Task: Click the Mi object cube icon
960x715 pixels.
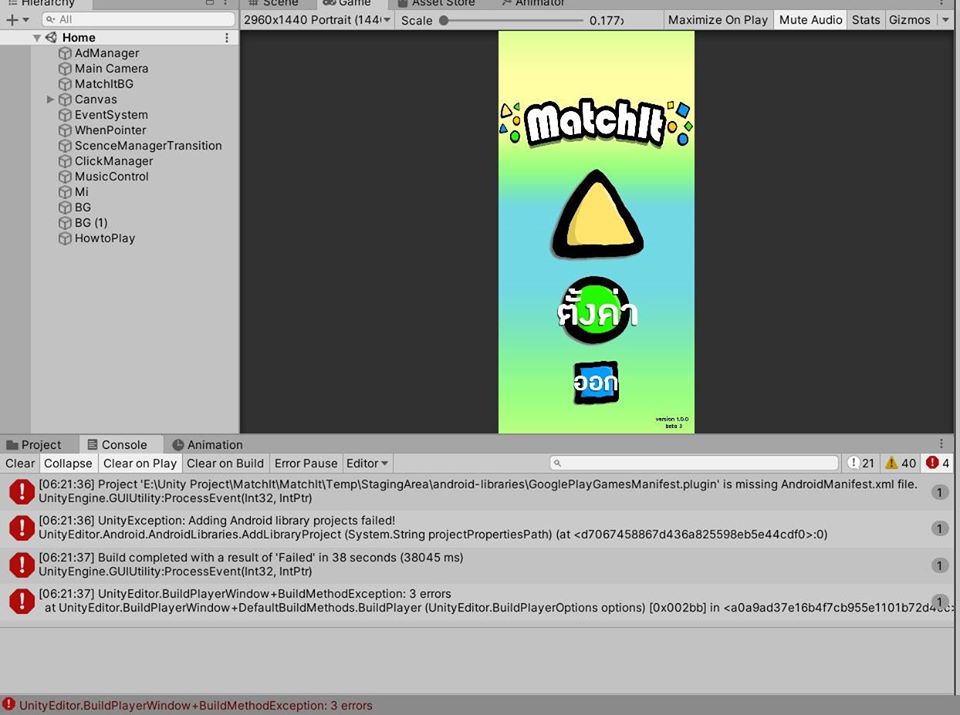Action: point(65,192)
